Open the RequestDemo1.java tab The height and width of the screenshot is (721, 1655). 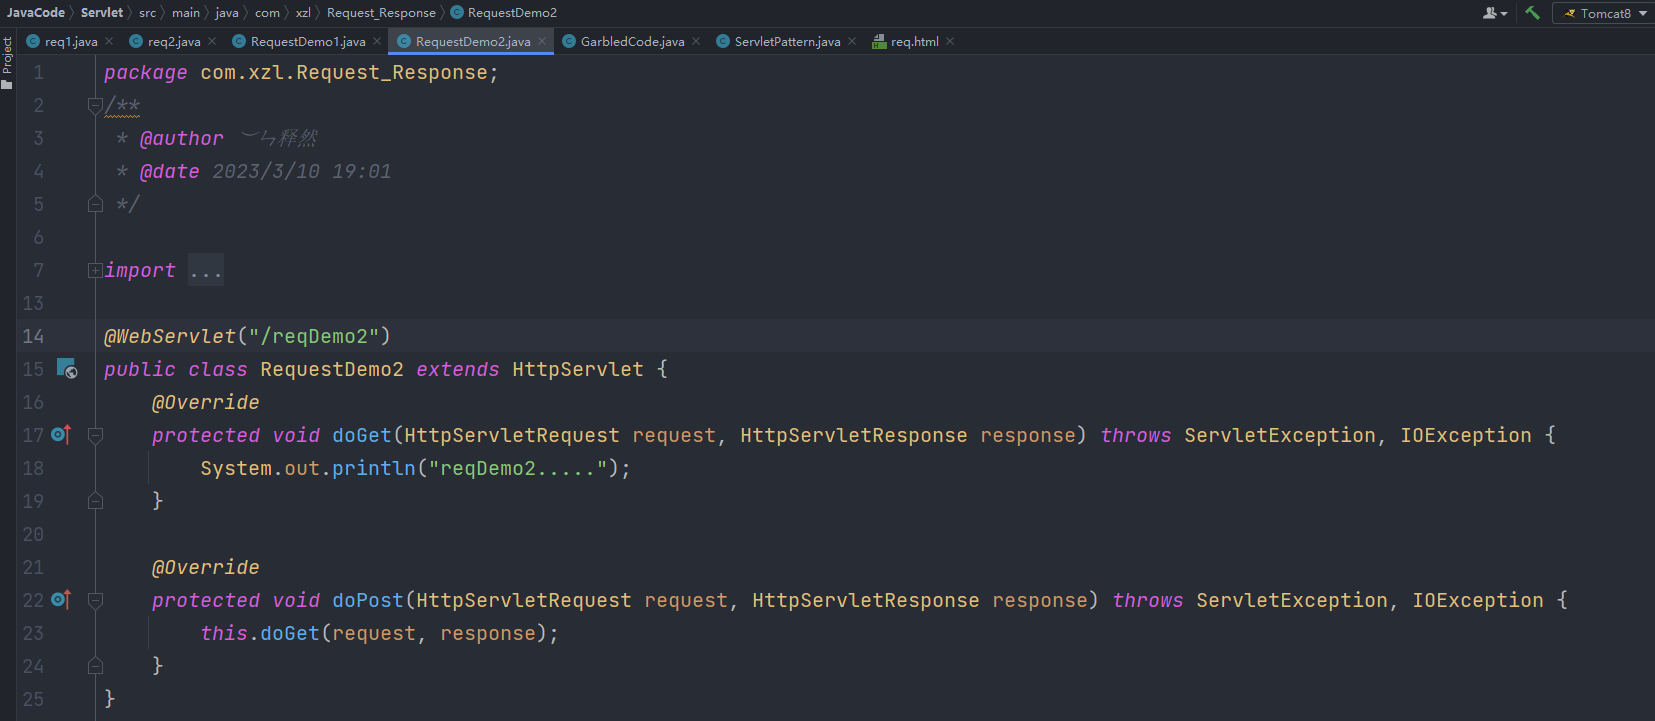(307, 41)
